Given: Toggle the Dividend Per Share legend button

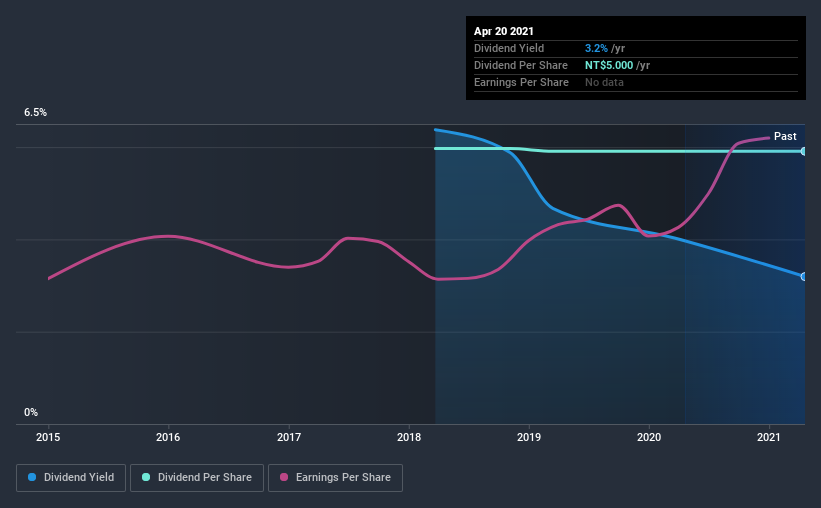Looking at the screenshot, I should pyautogui.click(x=197, y=478).
